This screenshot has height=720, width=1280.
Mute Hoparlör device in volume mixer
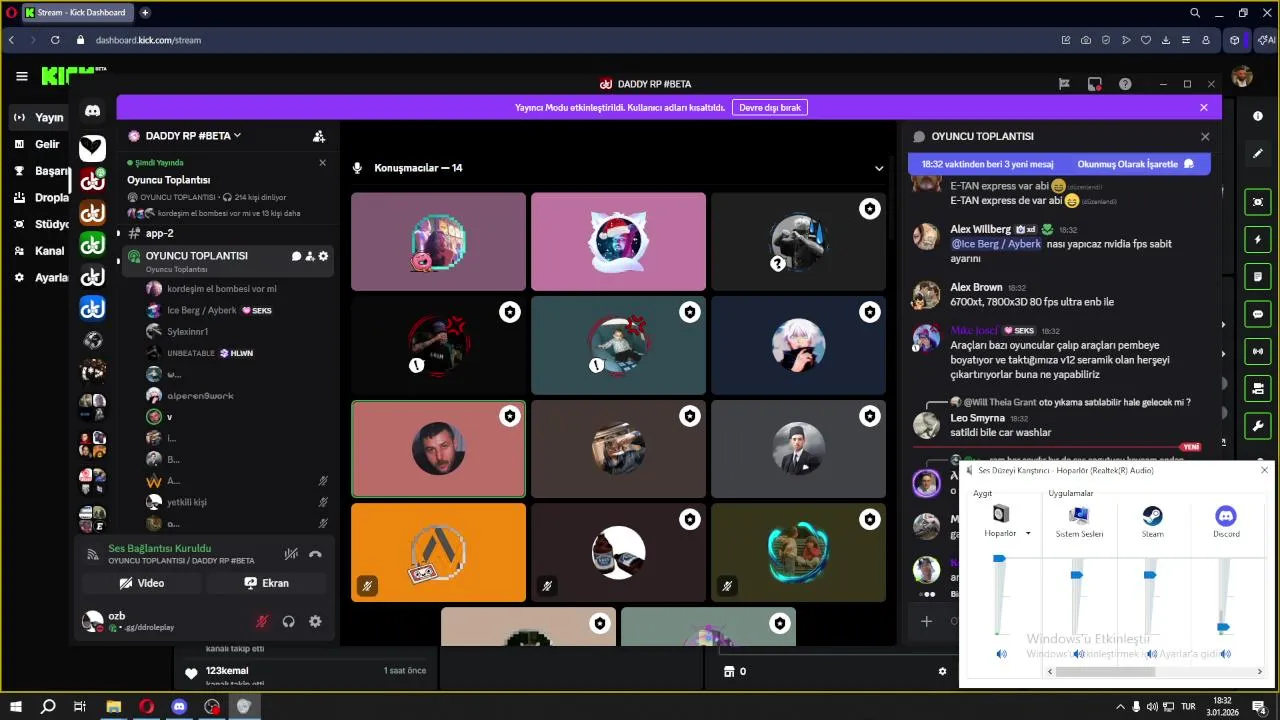(x=1001, y=654)
